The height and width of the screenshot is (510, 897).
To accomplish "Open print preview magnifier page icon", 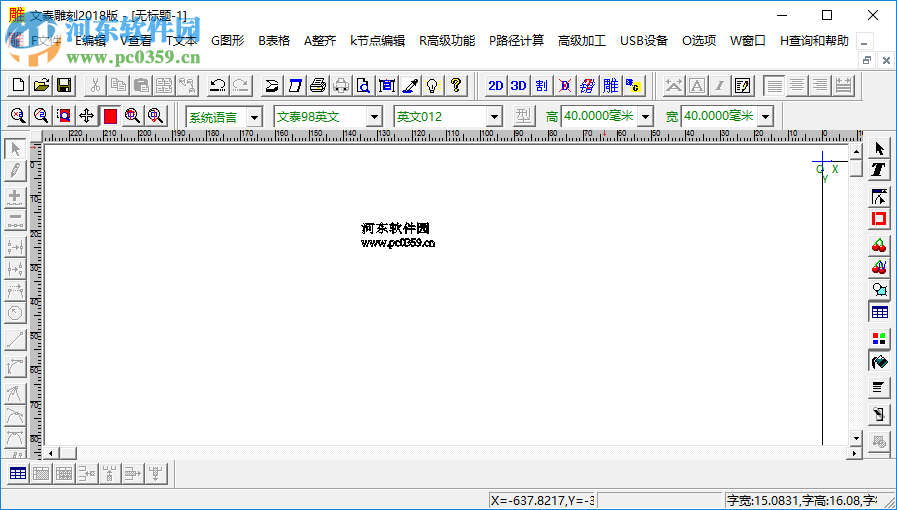I will pyautogui.click(x=364, y=86).
